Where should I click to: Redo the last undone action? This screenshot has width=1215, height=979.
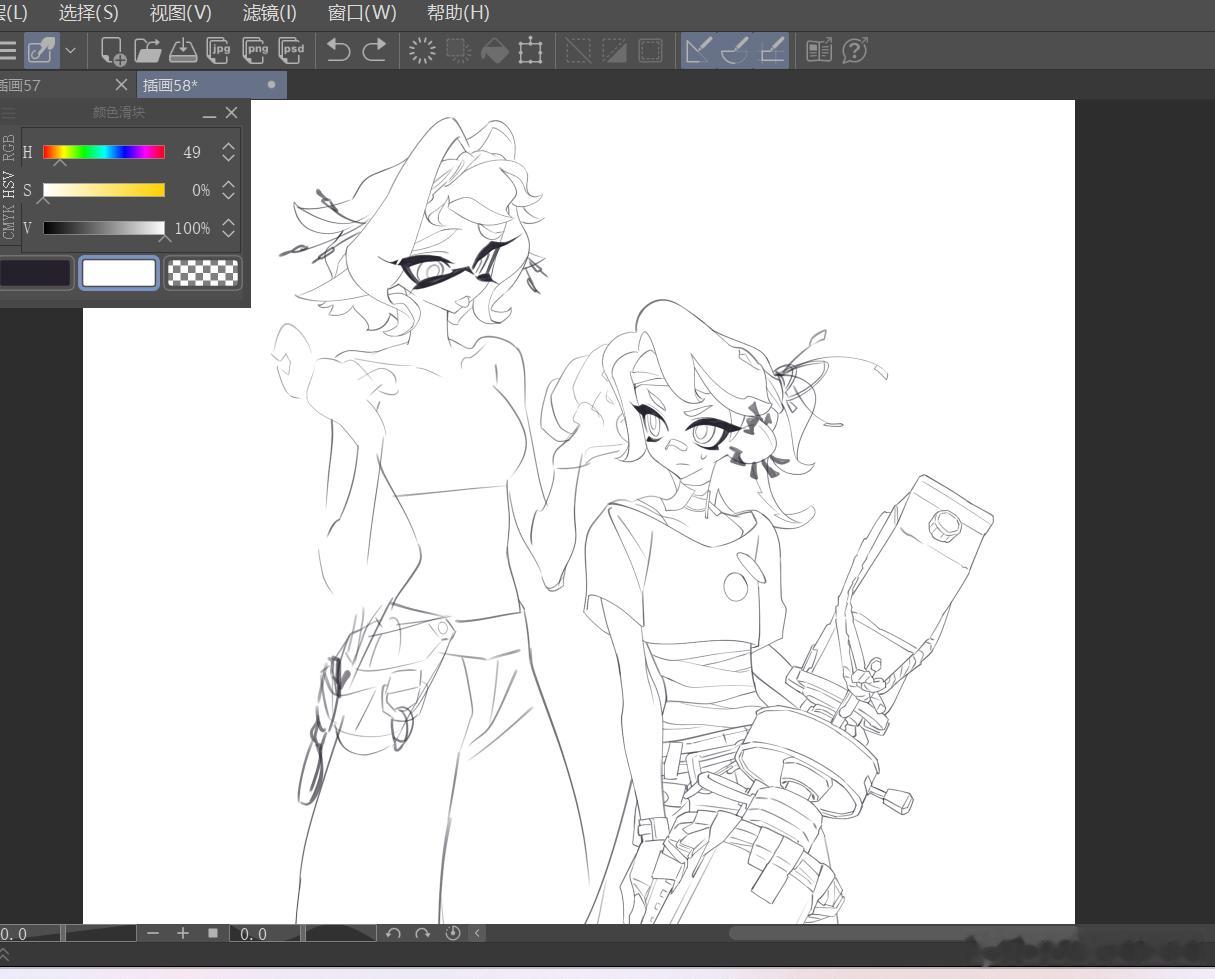[x=375, y=50]
